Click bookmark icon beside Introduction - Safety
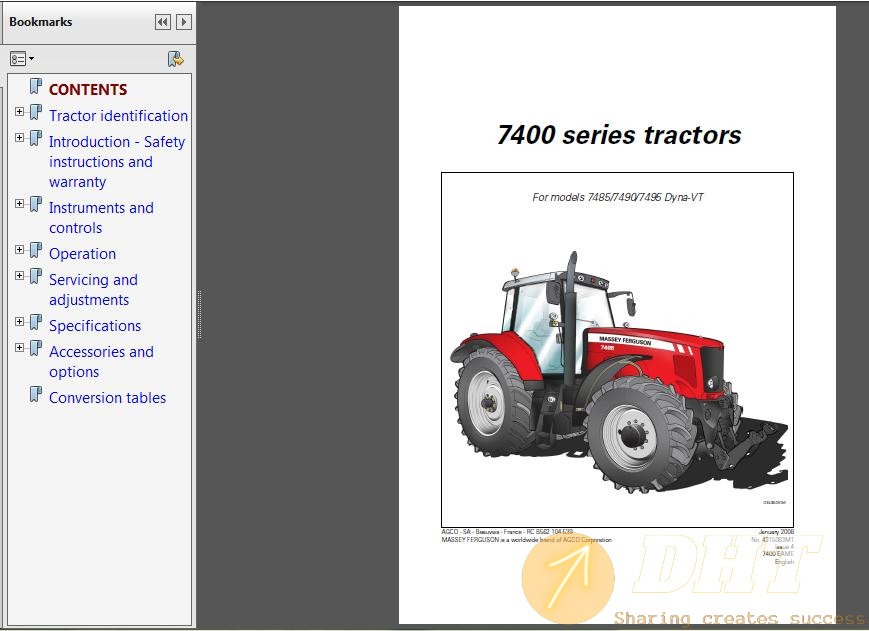 click(x=35, y=138)
